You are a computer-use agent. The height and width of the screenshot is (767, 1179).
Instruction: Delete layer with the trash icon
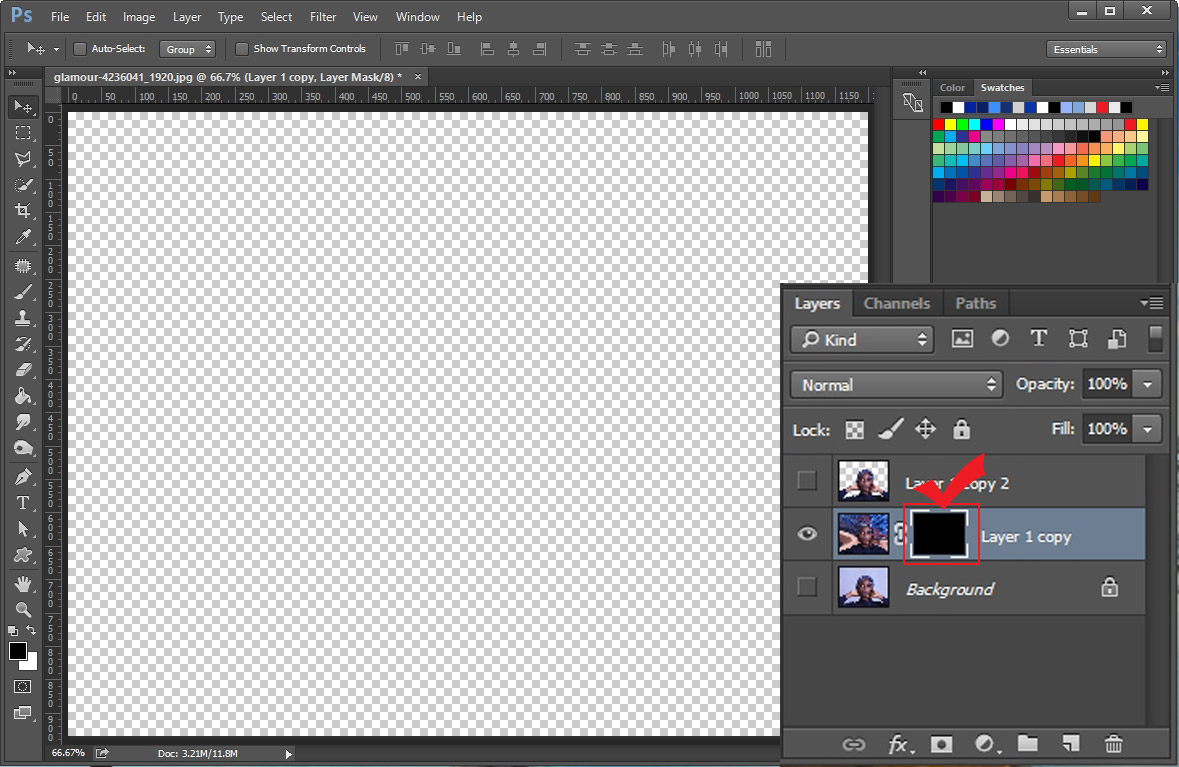coord(1114,744)
